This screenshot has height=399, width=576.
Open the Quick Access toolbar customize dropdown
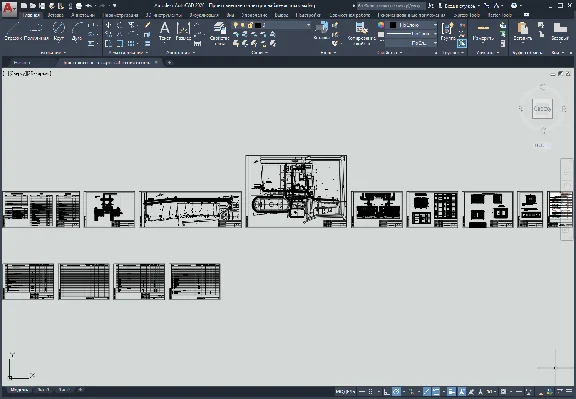pos(115,6)
